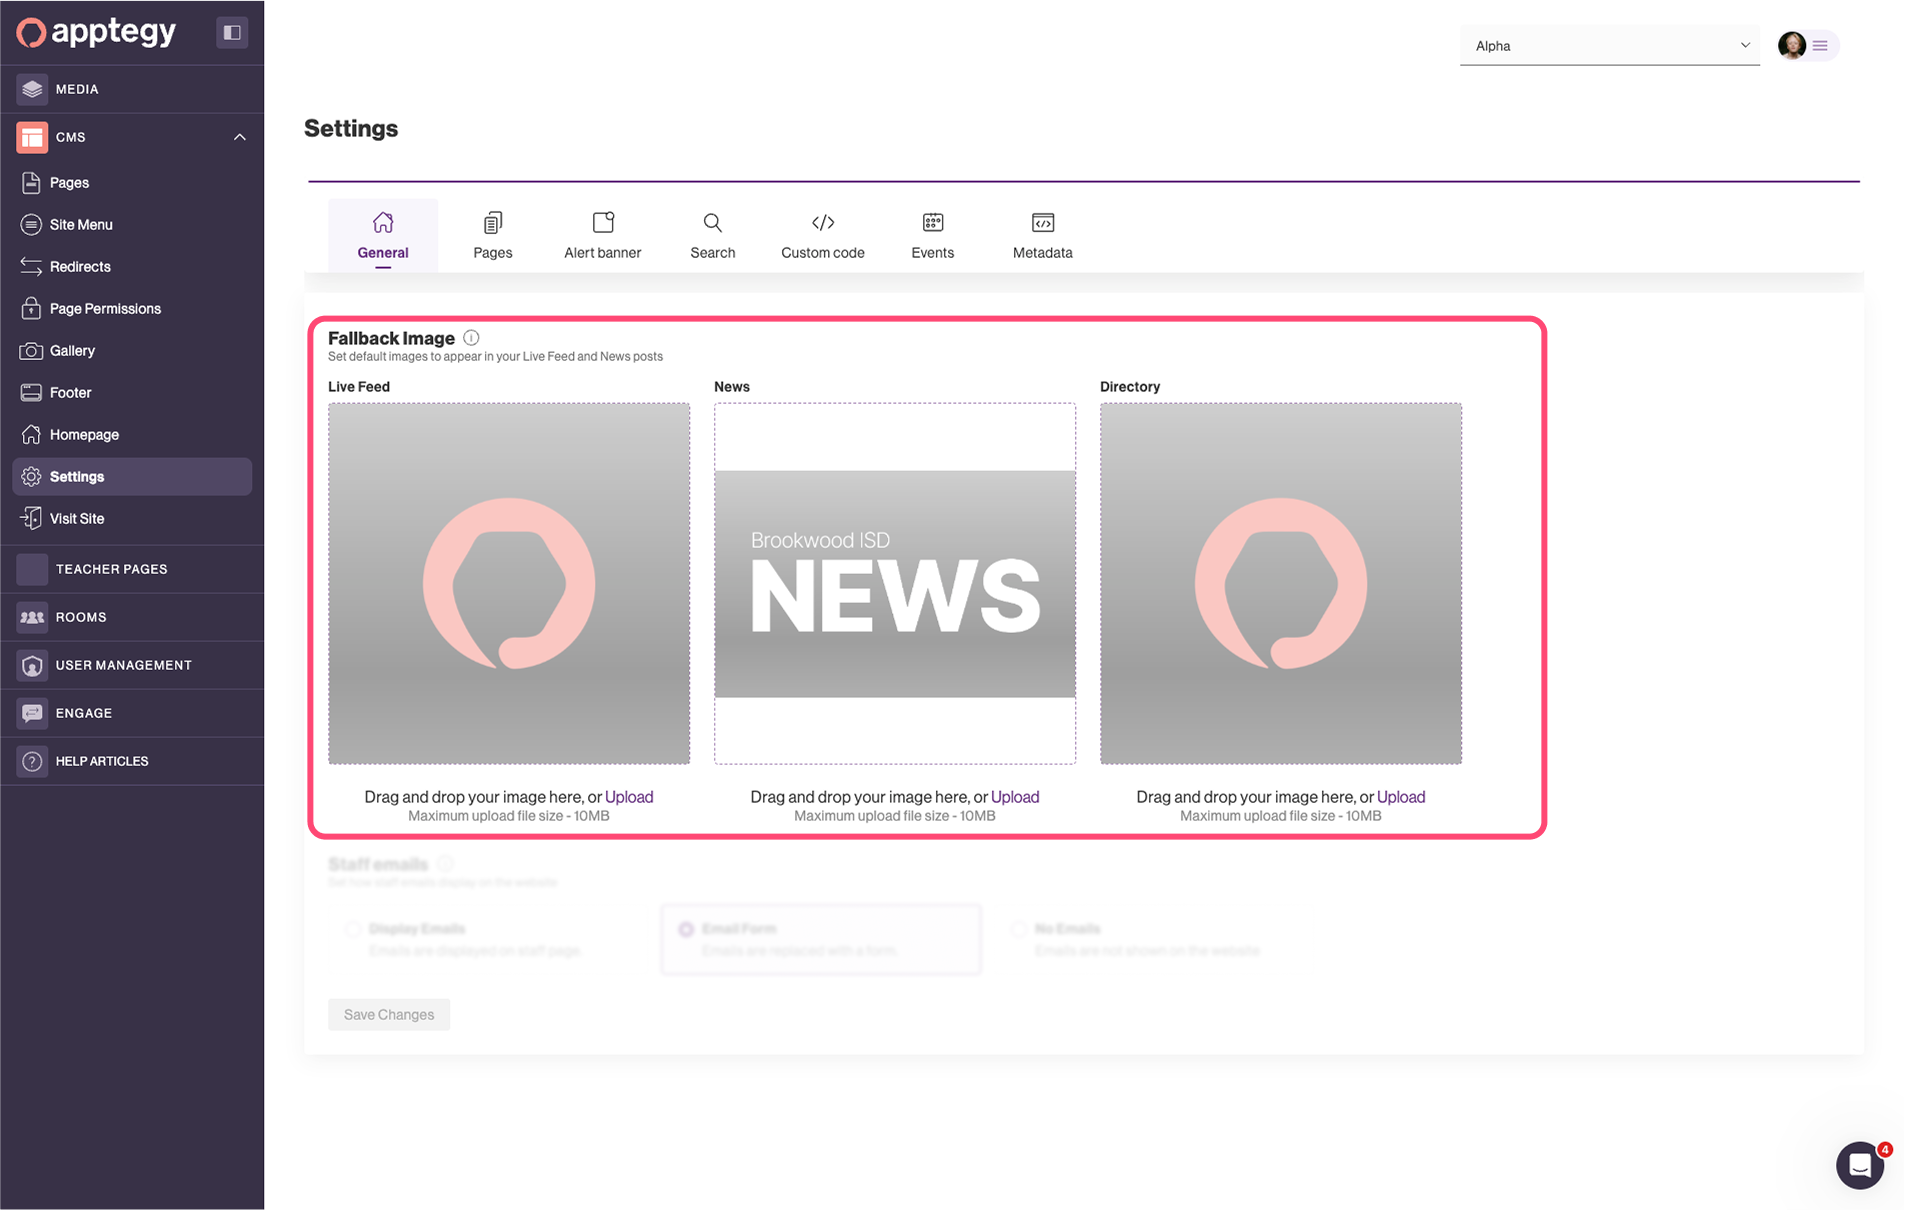Open Help Articles
Image resolution: width=1905 pixels, height=1210 pixels.
[x=132, y=761]
